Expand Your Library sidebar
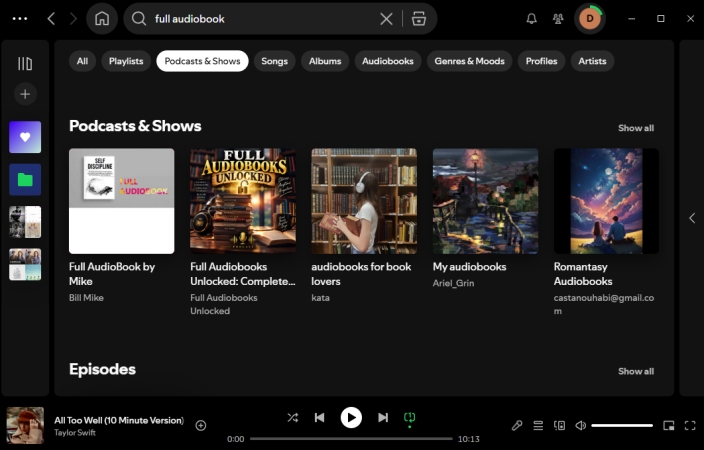The image size is (704, 450). coord(25,63)
